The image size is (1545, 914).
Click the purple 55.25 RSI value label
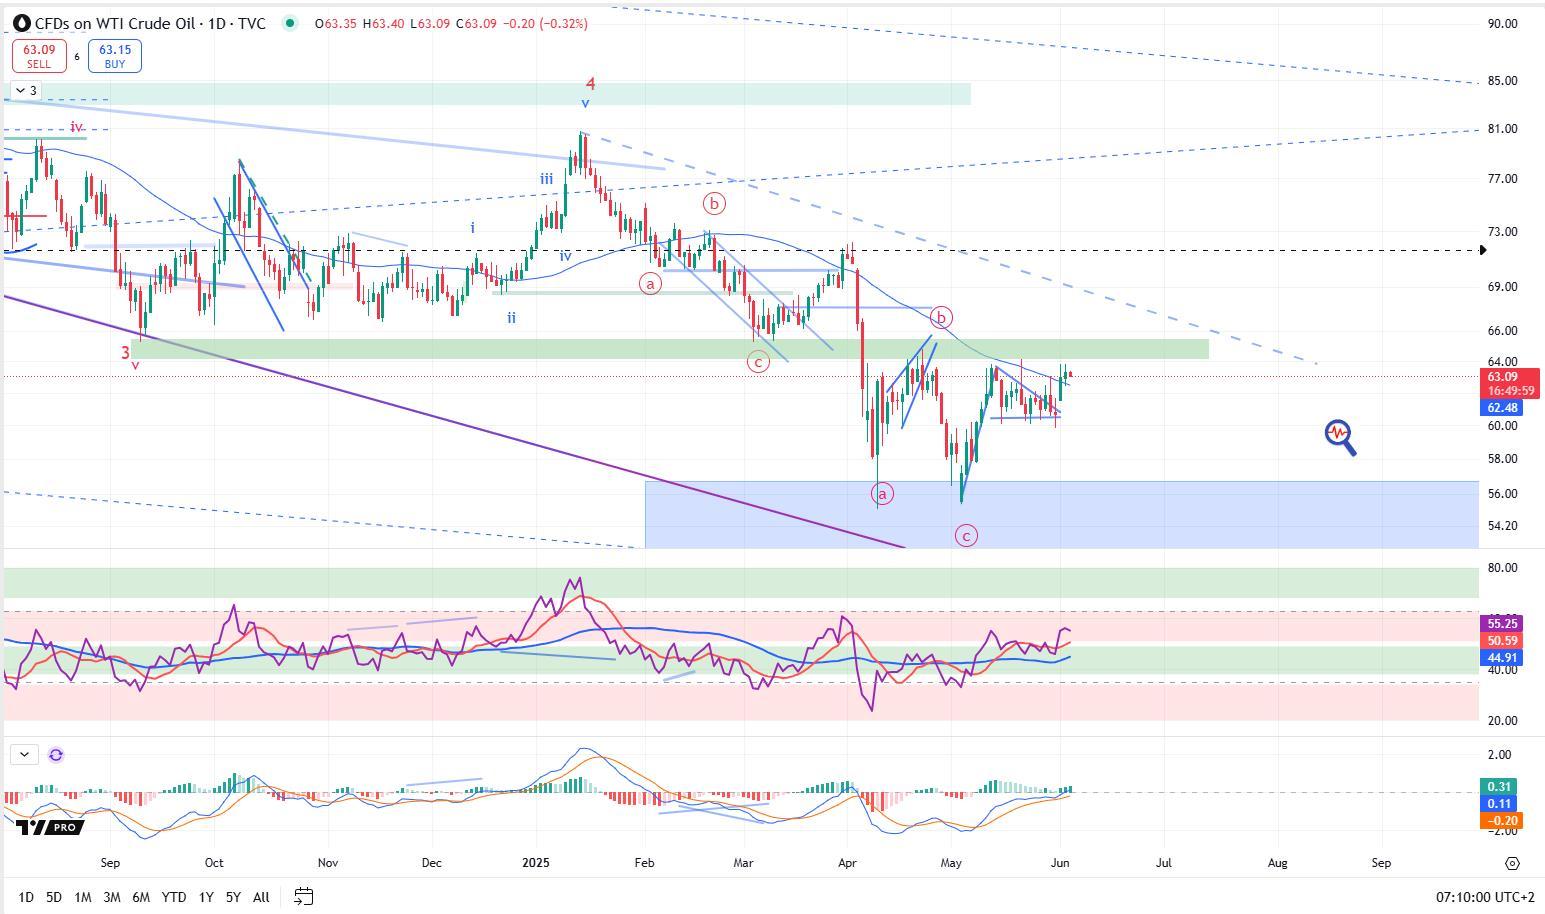[1502, 623]
